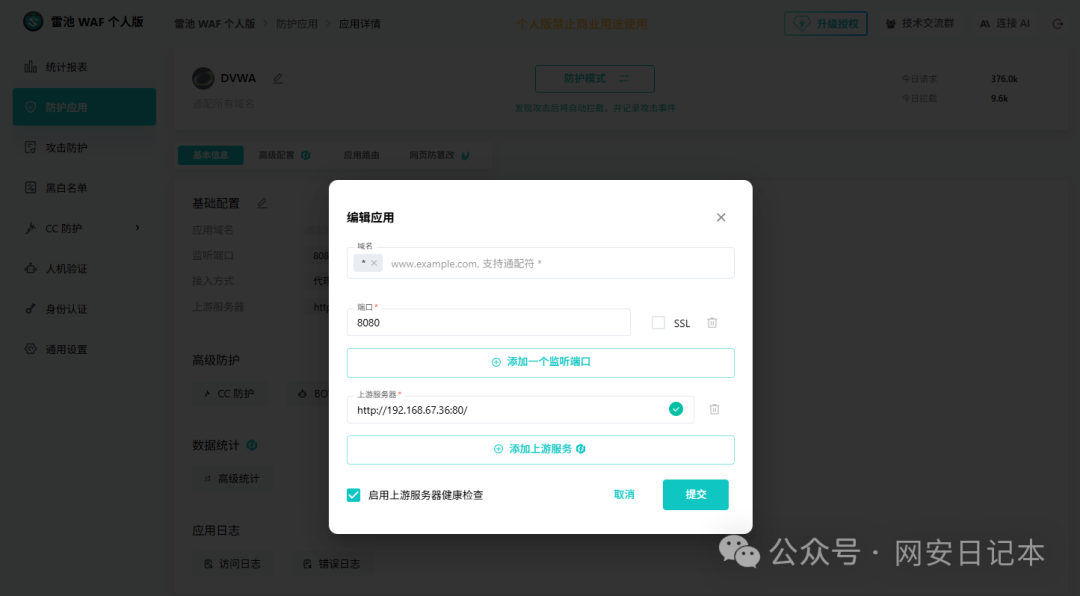Screen dimensions: 1080x596
Task: Select 防护应用 in the sidebar
Action: 84,107
